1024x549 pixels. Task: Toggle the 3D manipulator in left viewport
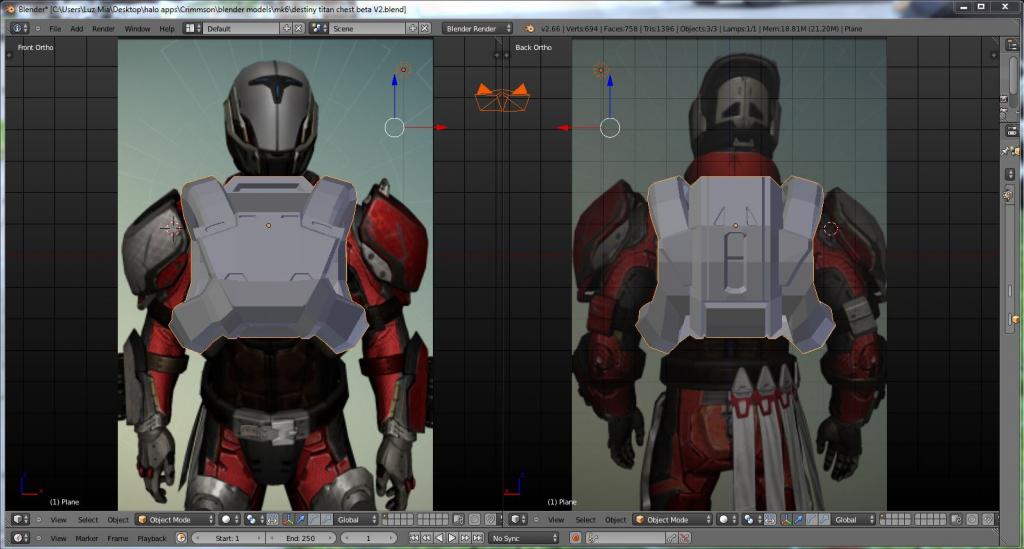289,520
